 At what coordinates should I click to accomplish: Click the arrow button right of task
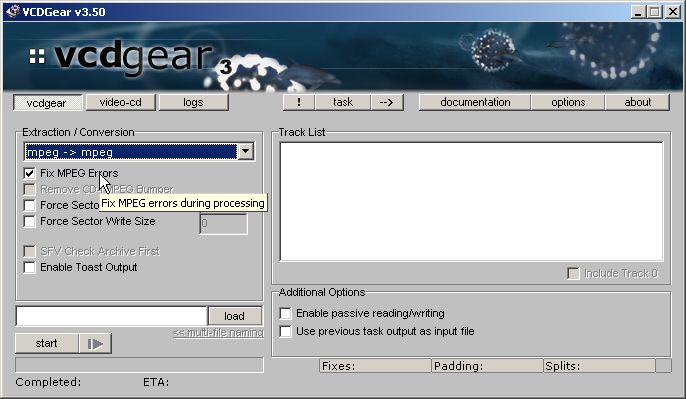(x=387, y=102)
